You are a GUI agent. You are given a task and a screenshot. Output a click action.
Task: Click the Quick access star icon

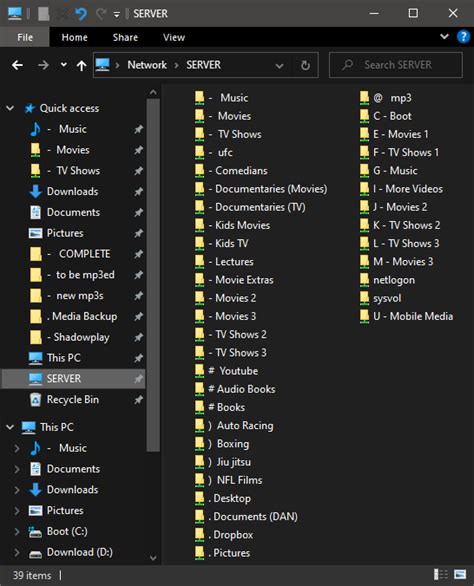[30, 108]
